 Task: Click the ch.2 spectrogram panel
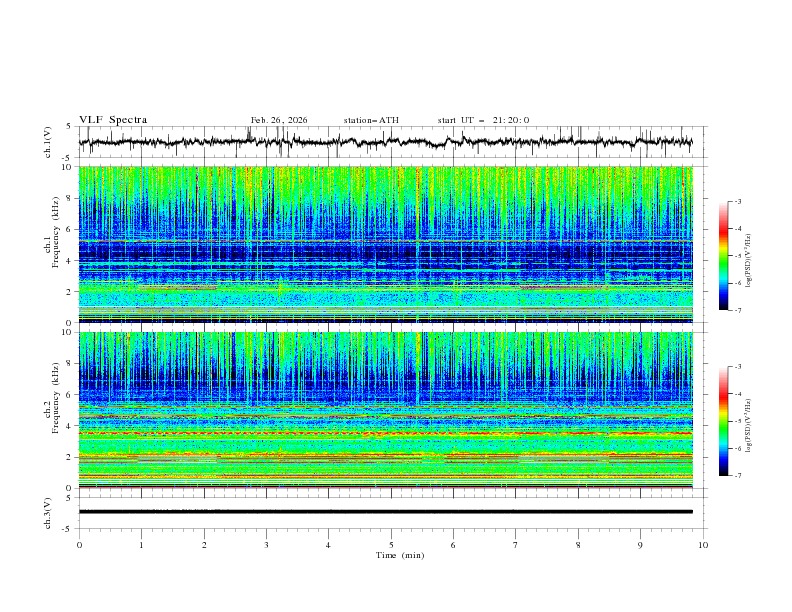coord(386,410)
